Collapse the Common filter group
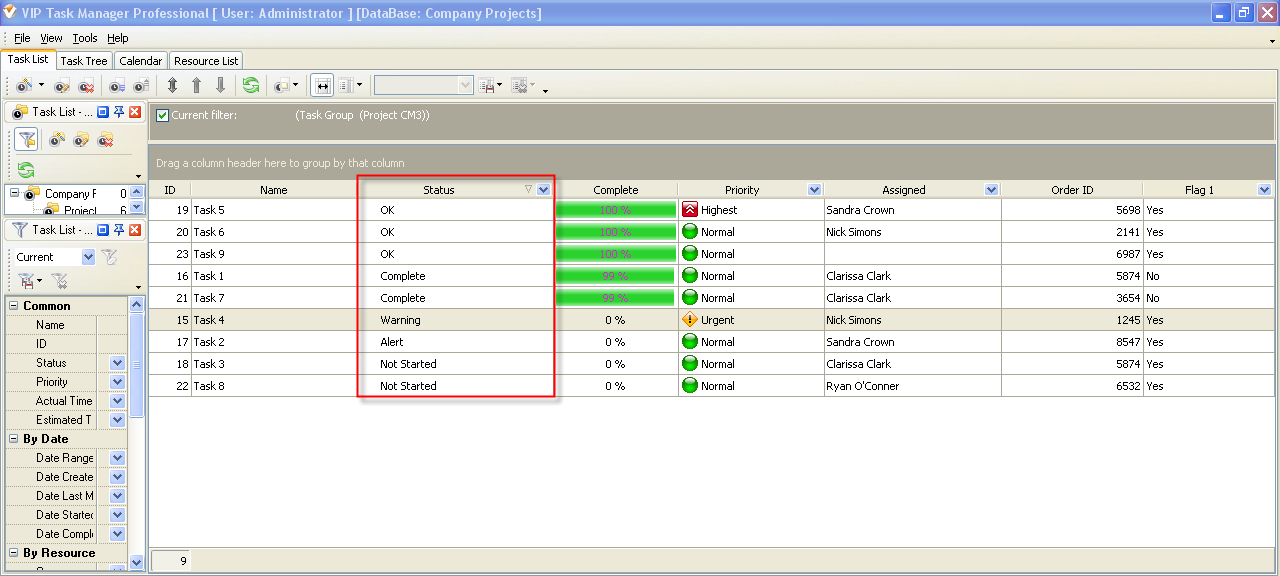Viewport: 1280px width, 576px height. coord(14,306)
